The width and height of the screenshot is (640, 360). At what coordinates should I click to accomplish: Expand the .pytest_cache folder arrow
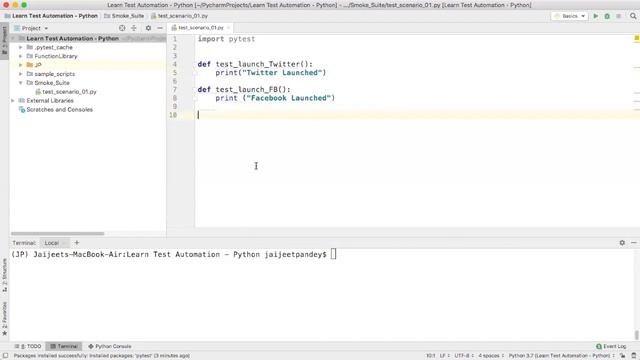click(20, 47)
